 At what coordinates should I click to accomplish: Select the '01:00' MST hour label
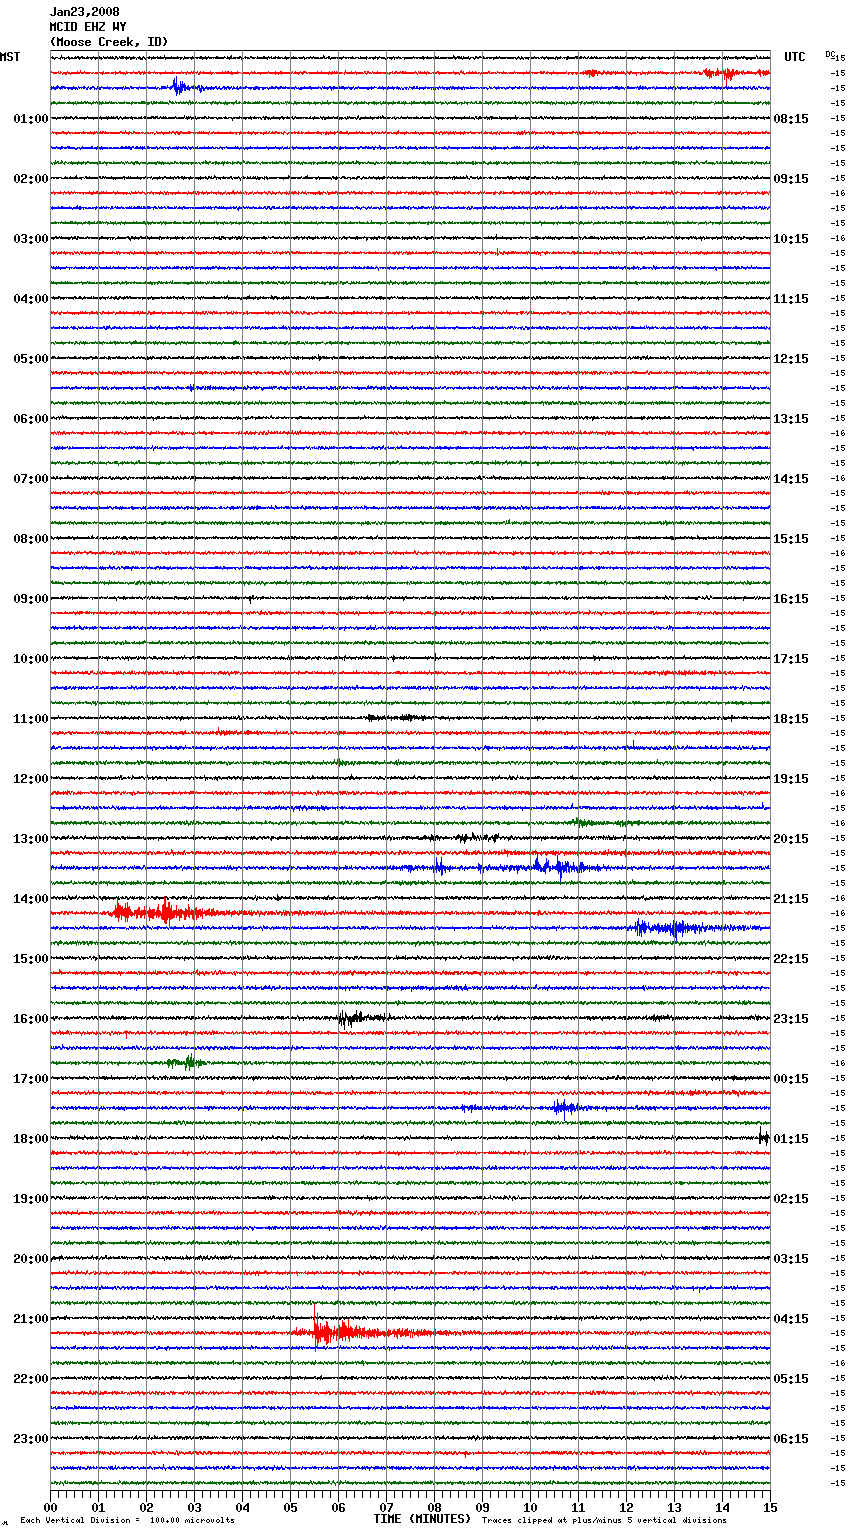click(30, 119)
